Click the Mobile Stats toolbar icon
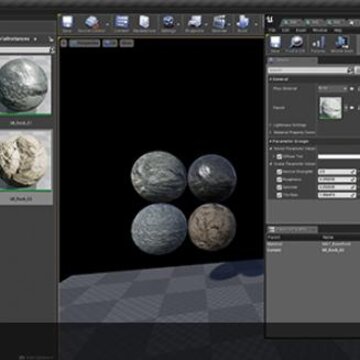 (342, 42)
